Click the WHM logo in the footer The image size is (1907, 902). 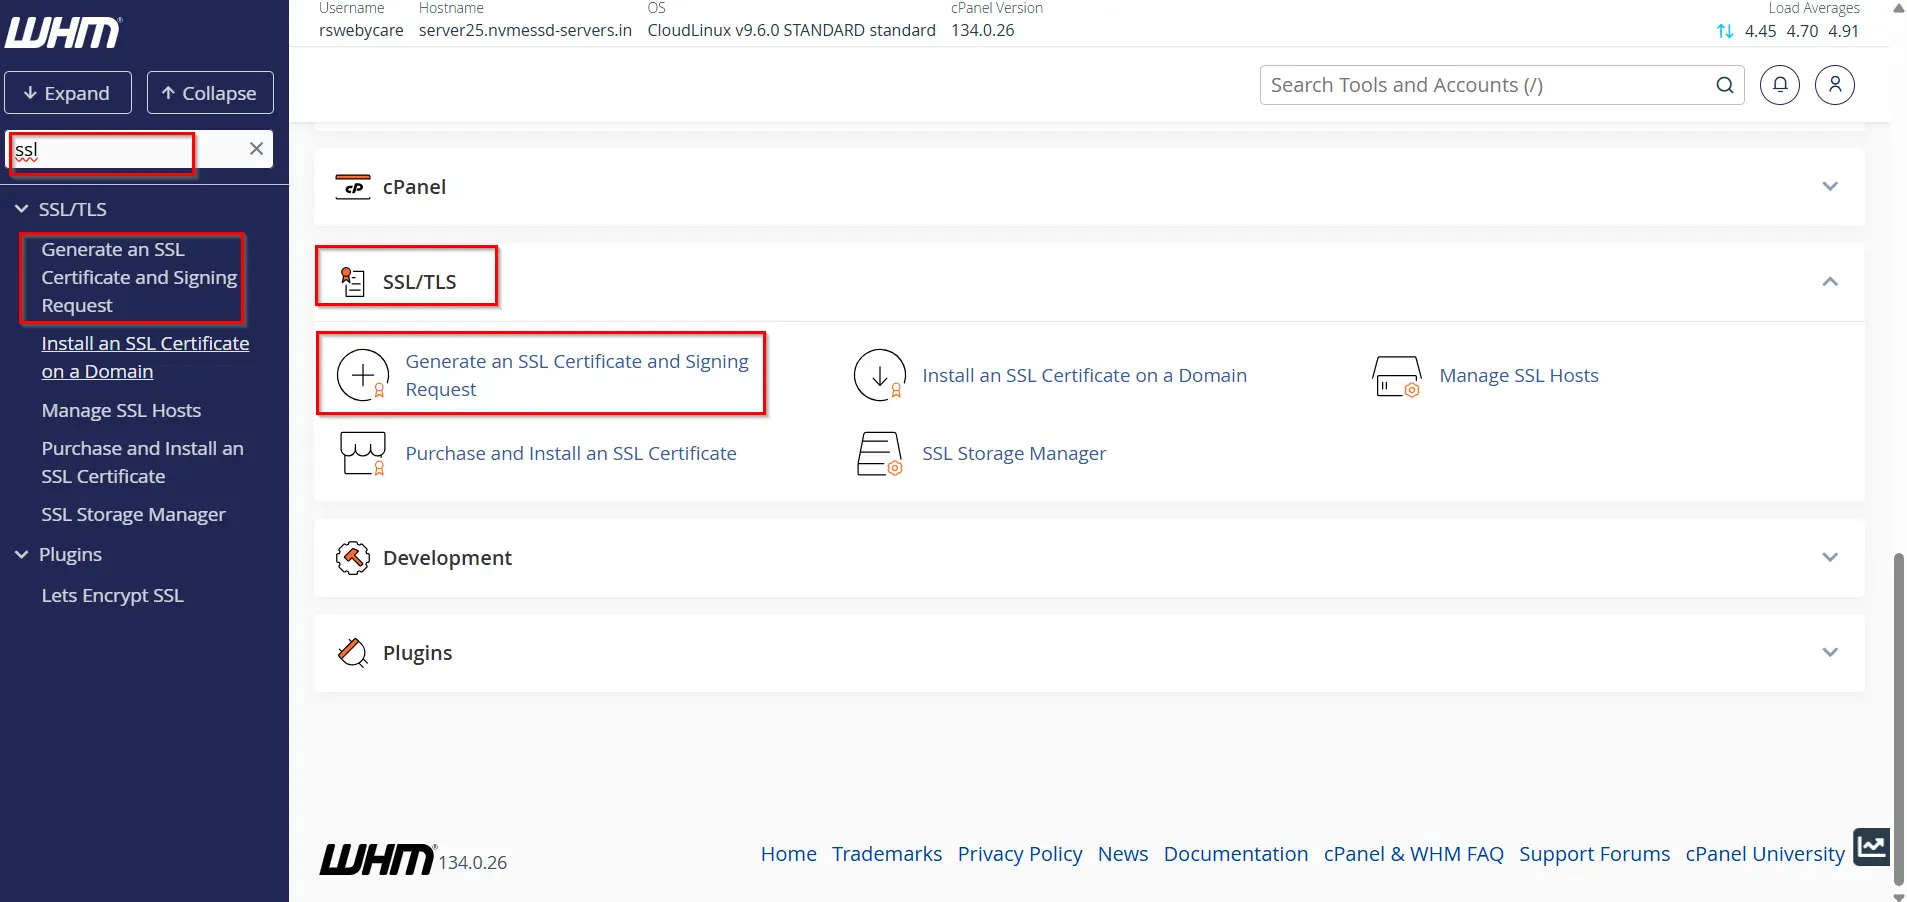[x=377, y=860]
